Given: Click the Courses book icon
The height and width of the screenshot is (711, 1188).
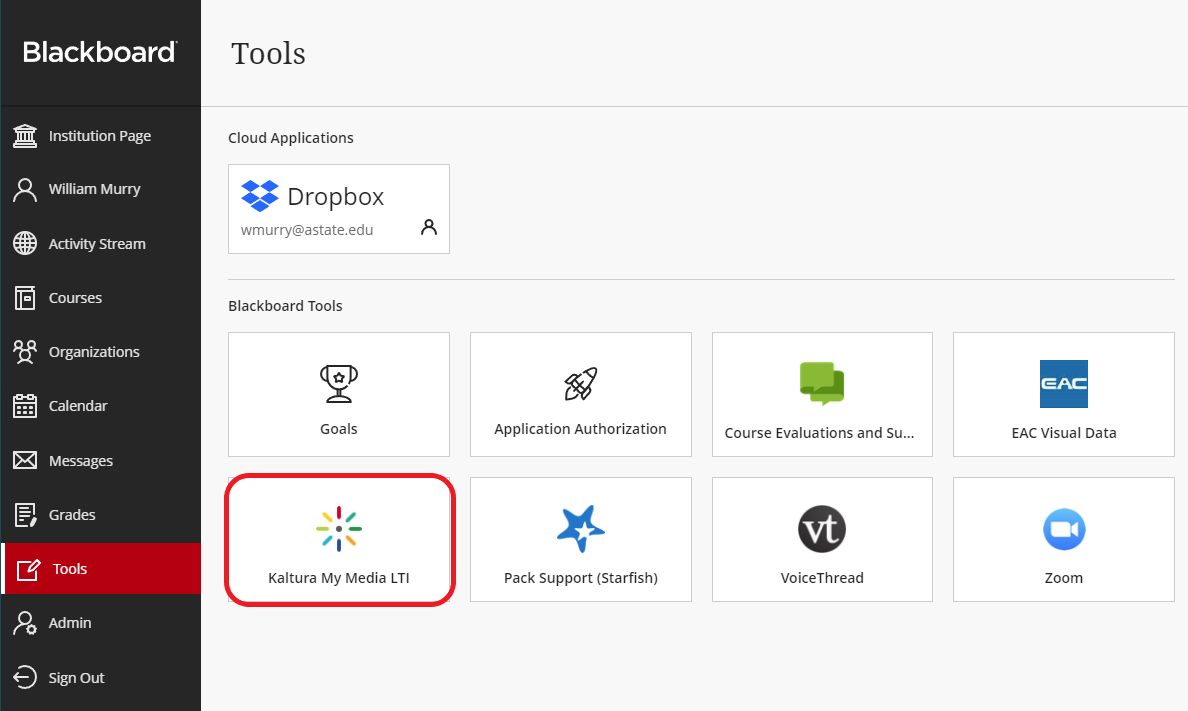Looking at the screenshot, I should (x=25, y=298).
